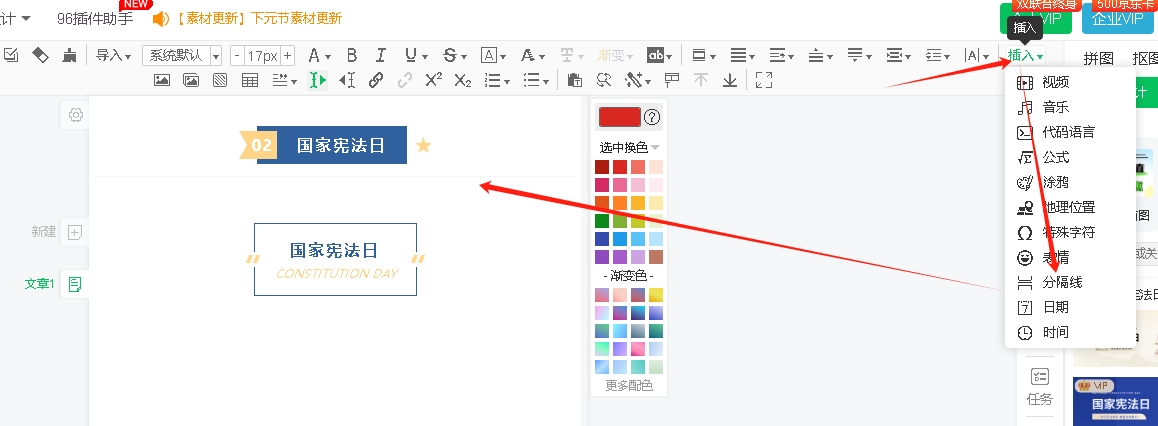Insert an image using picture icon

(161, 80)
